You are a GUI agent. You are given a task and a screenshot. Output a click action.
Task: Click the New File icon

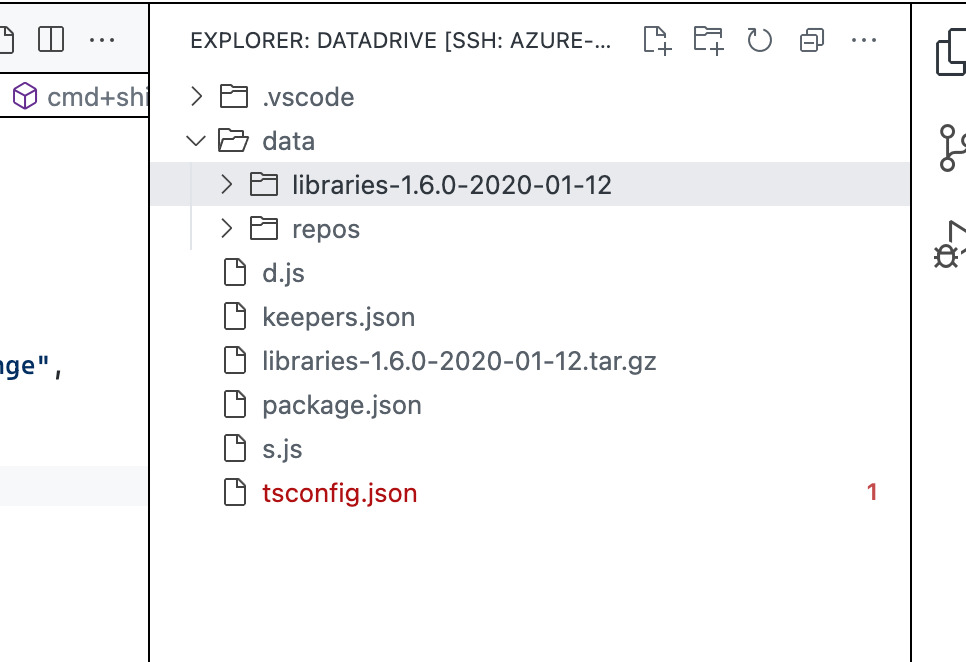click(657, 40)
